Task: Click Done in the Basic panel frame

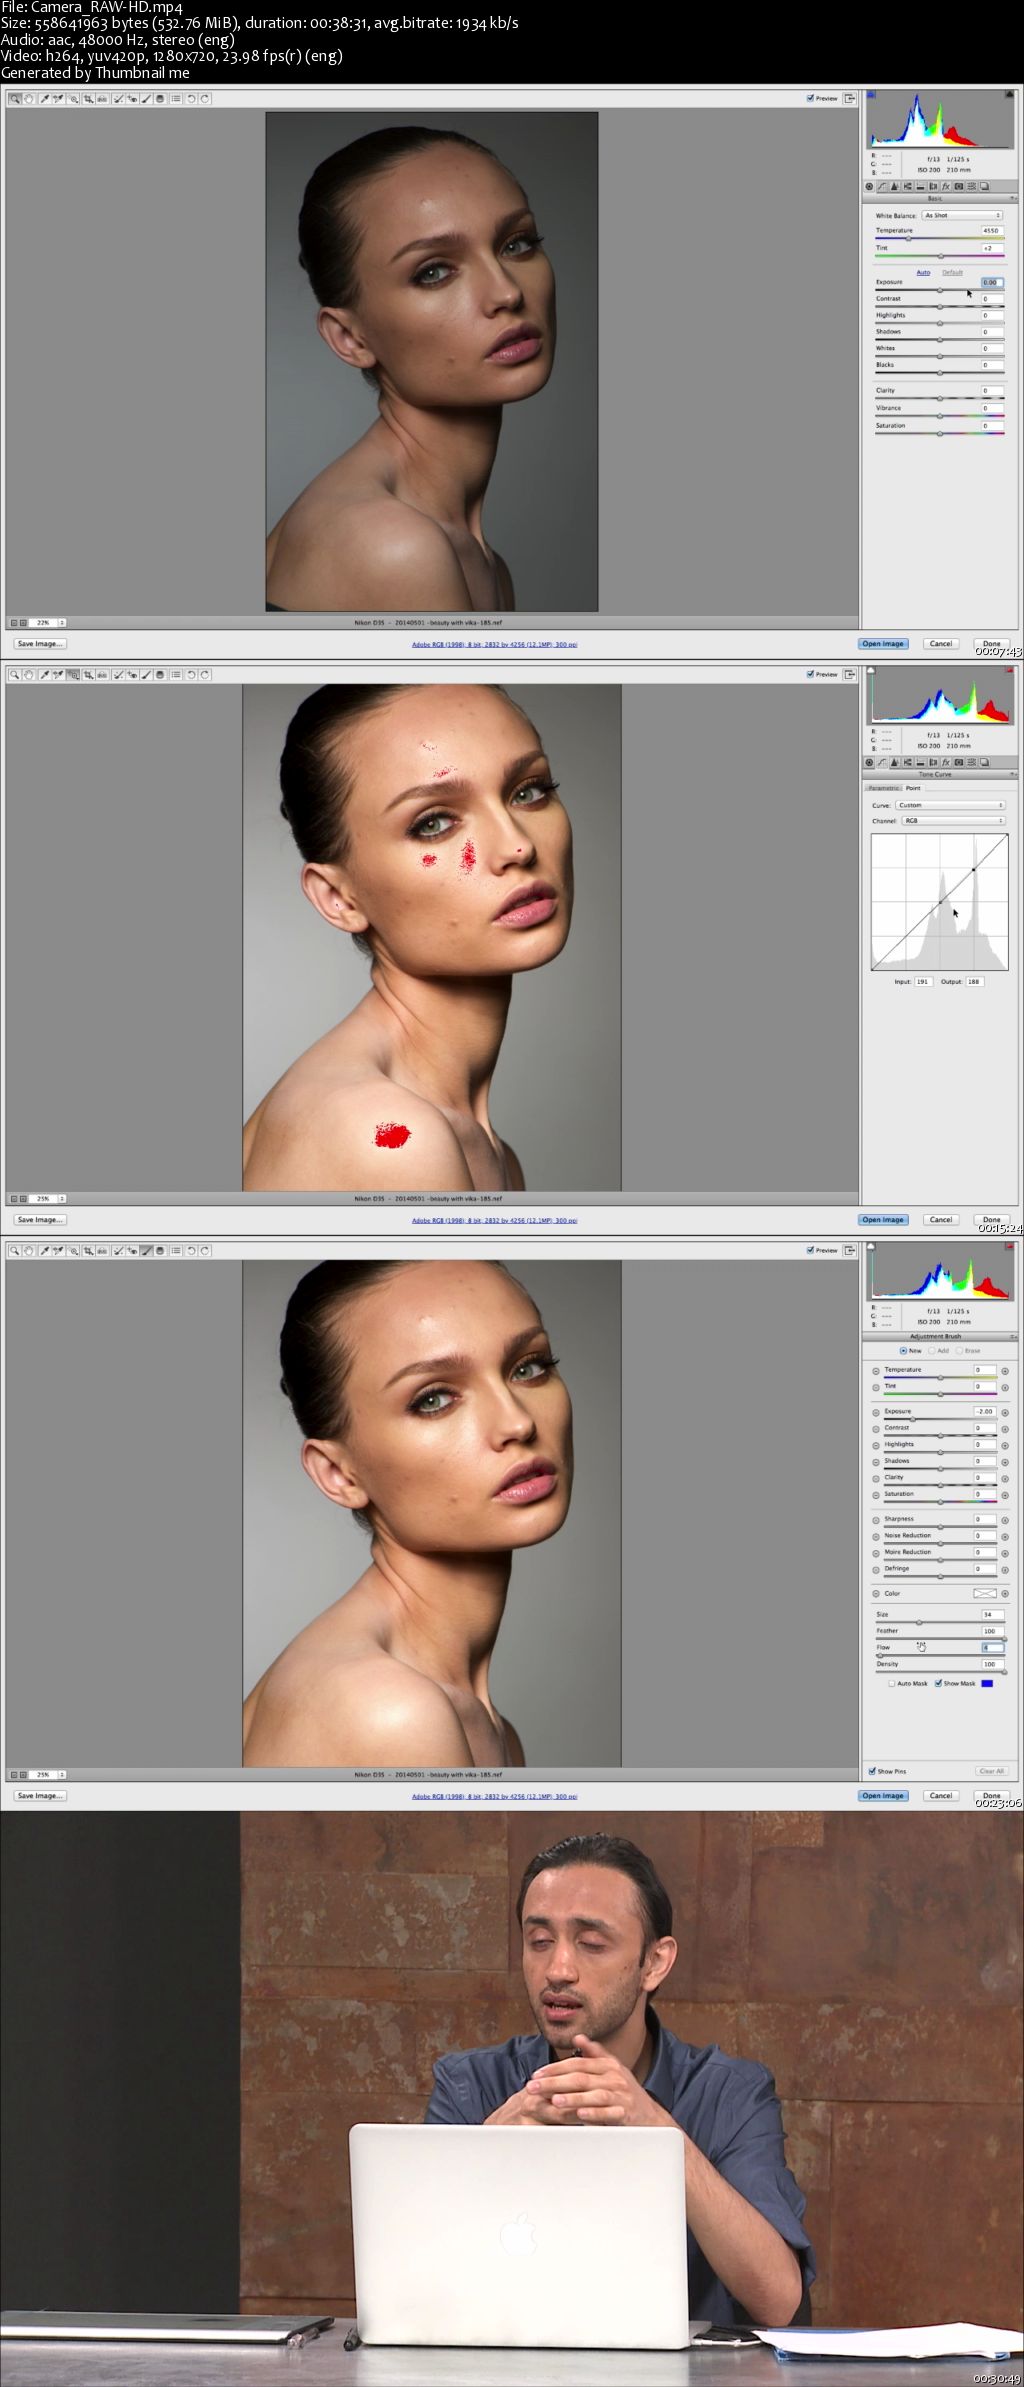Action: pos(991,644)
